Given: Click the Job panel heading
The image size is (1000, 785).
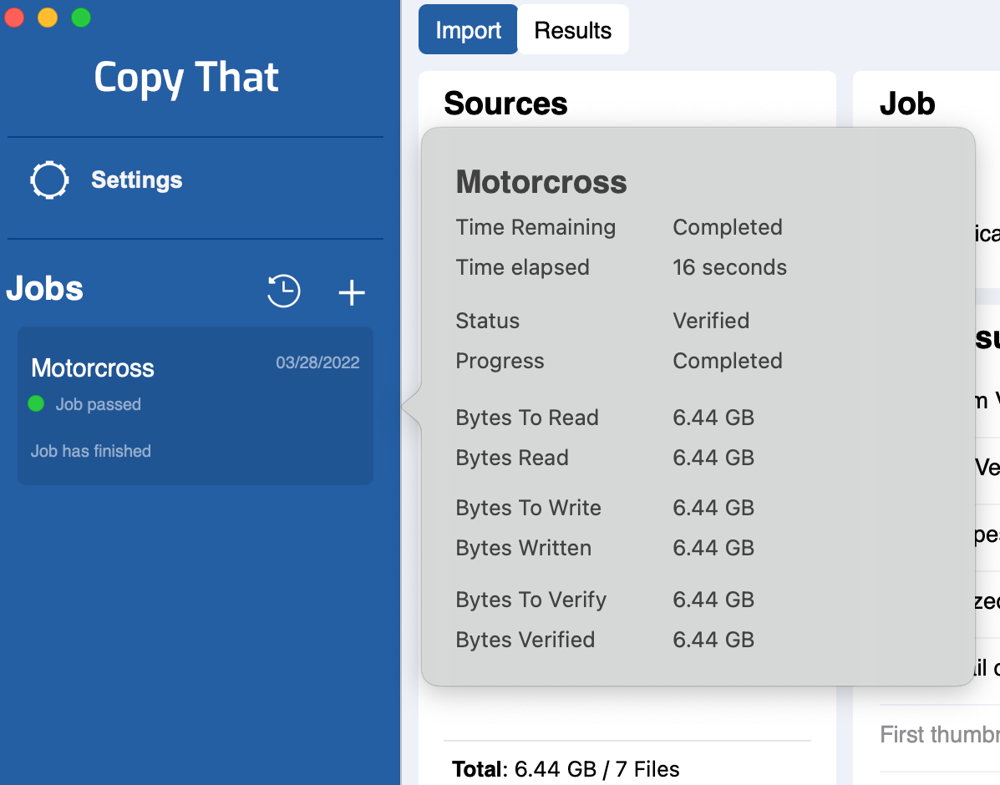Looking at the screenshot, I should [x=908, y=103].
